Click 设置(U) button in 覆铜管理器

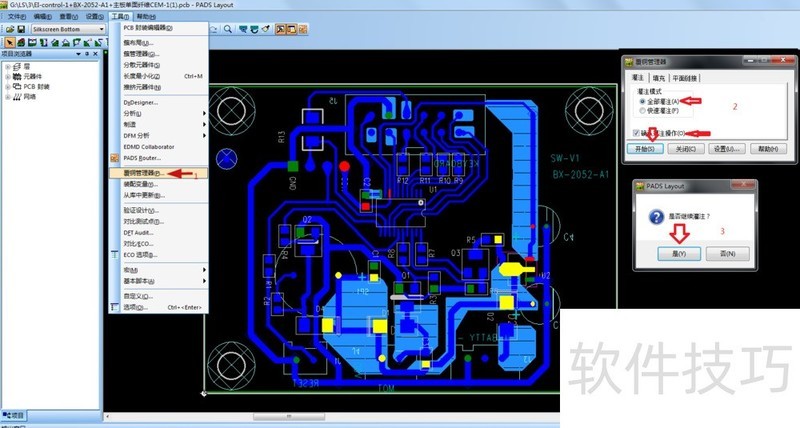click(x=727, y=149)
